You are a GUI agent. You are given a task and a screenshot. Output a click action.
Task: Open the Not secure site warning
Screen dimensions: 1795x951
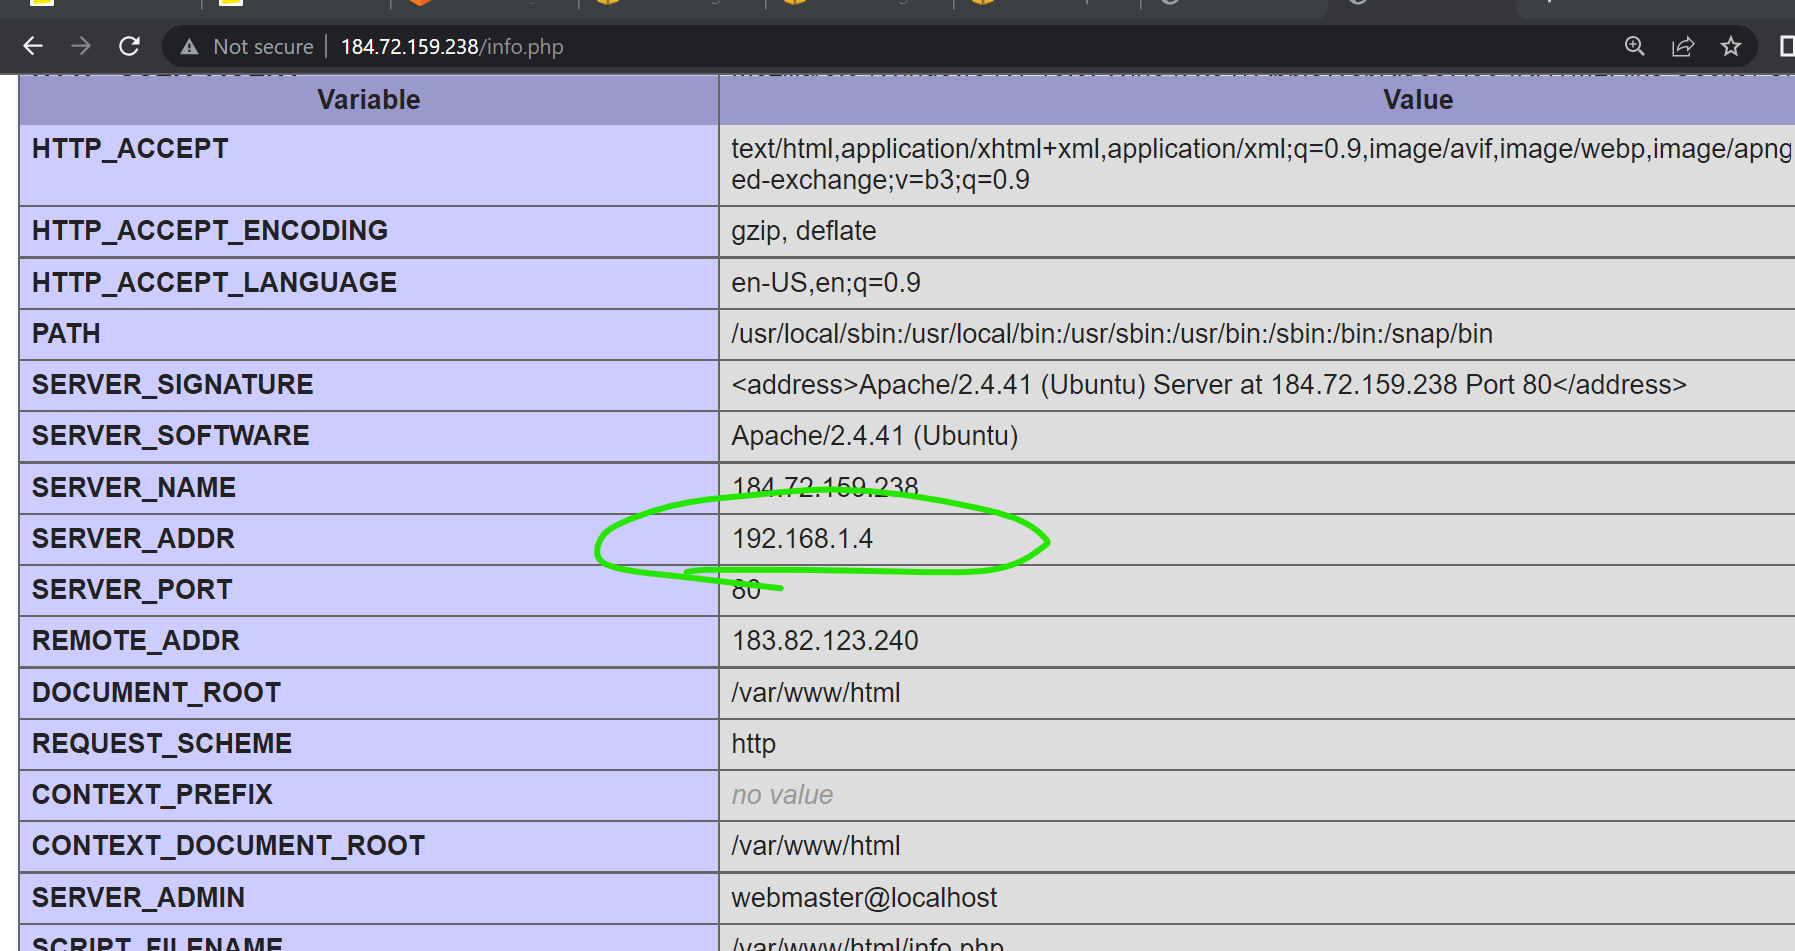[246, 47]
